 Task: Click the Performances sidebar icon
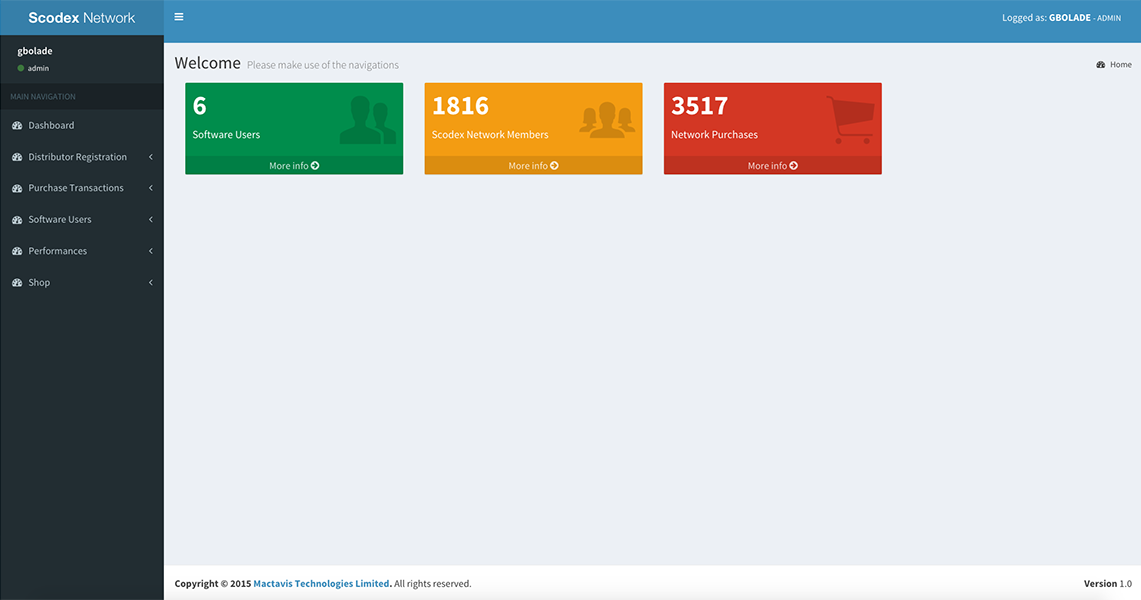(17, 251)
